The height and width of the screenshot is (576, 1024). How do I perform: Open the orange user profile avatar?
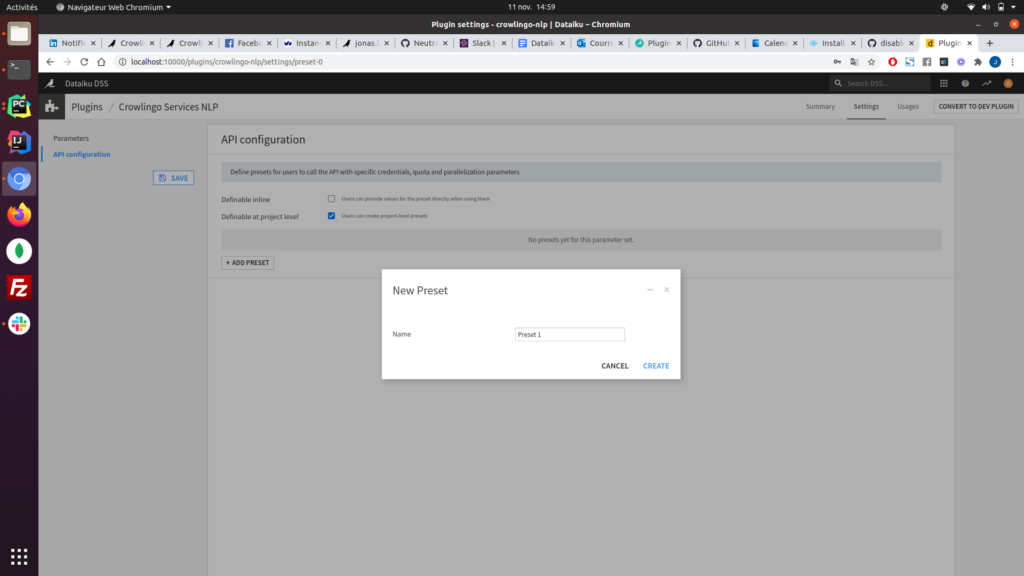pyautogui.click(x=1008, y=84)
